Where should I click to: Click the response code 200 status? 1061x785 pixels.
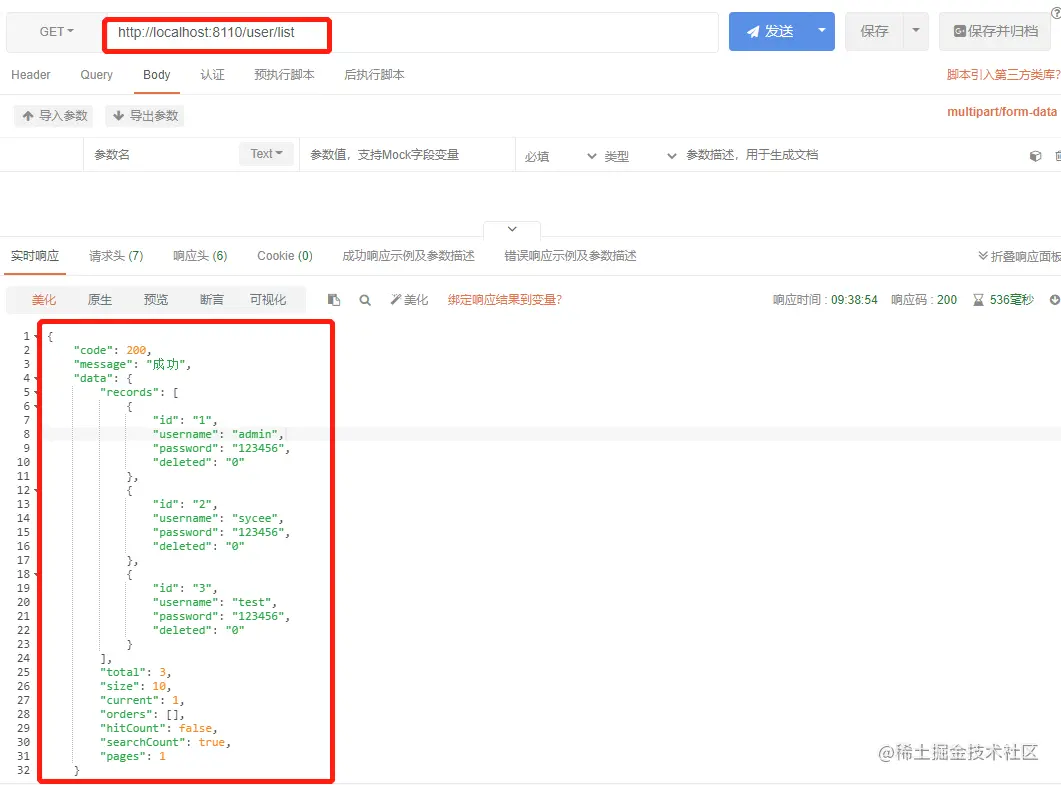(x=924, y=300)
